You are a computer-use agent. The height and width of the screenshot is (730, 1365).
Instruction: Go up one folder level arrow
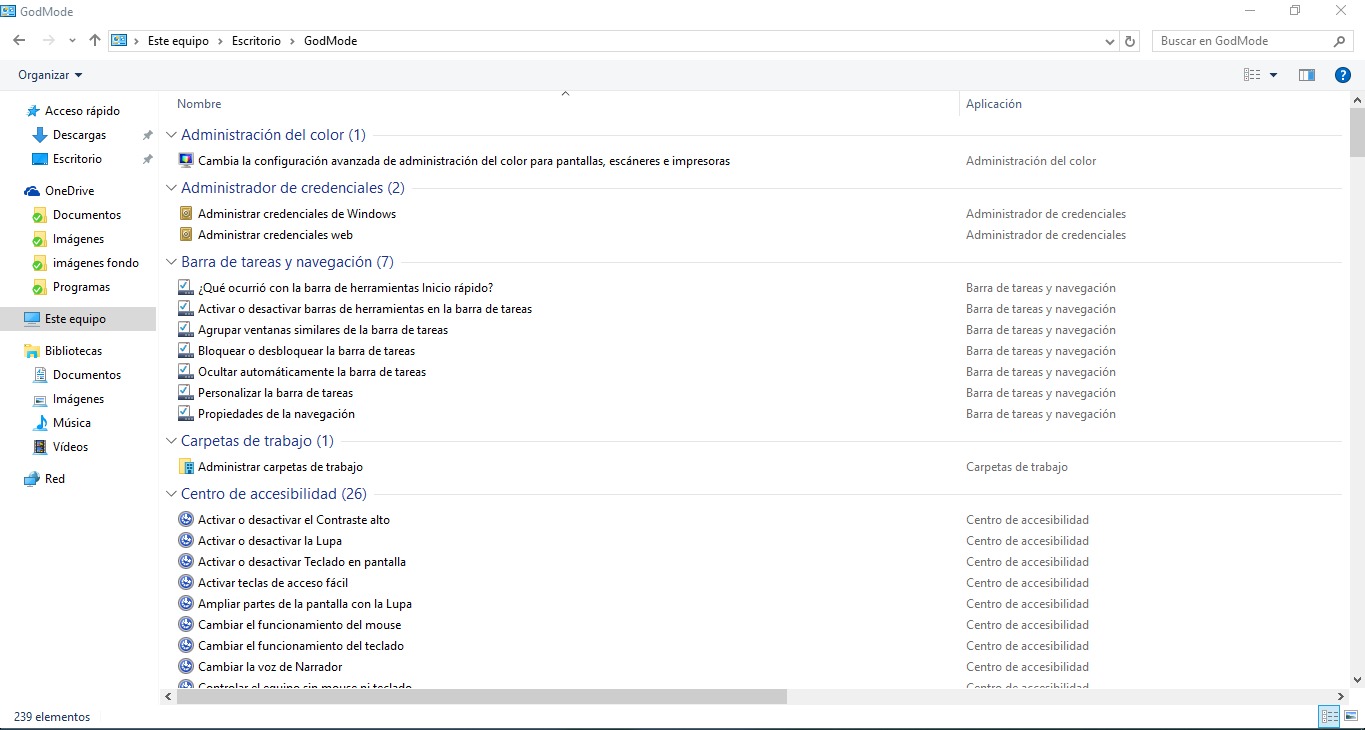tap(95, 41)
